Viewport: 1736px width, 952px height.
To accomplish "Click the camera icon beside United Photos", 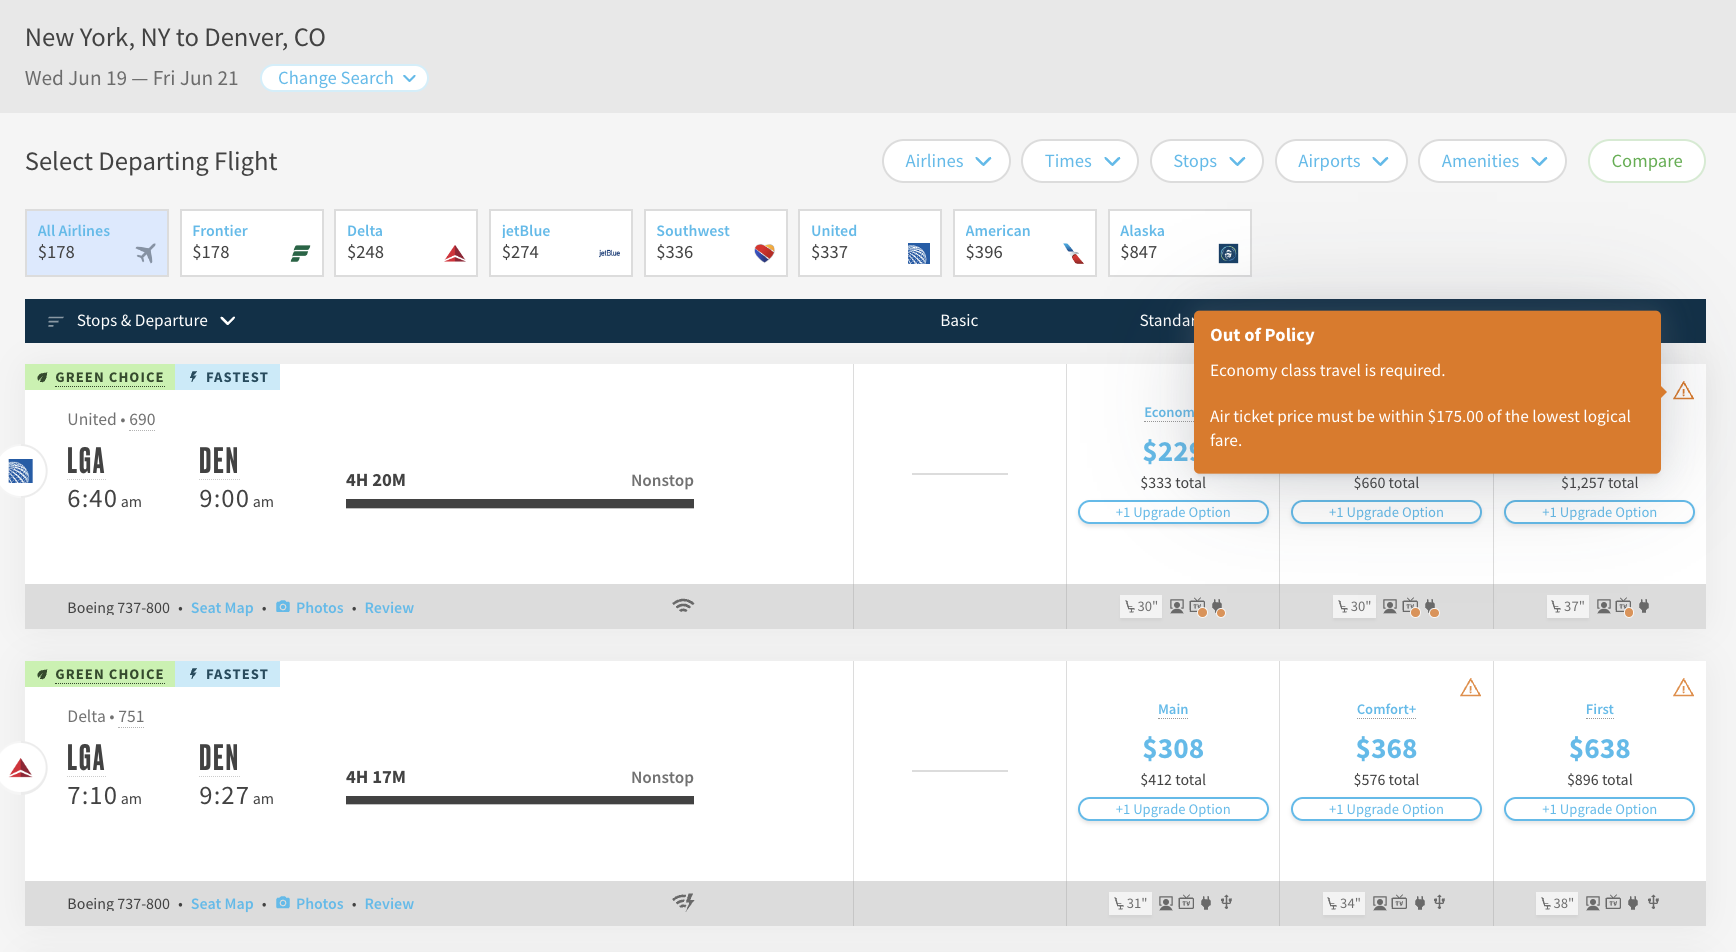I will [x=283, y=606].
